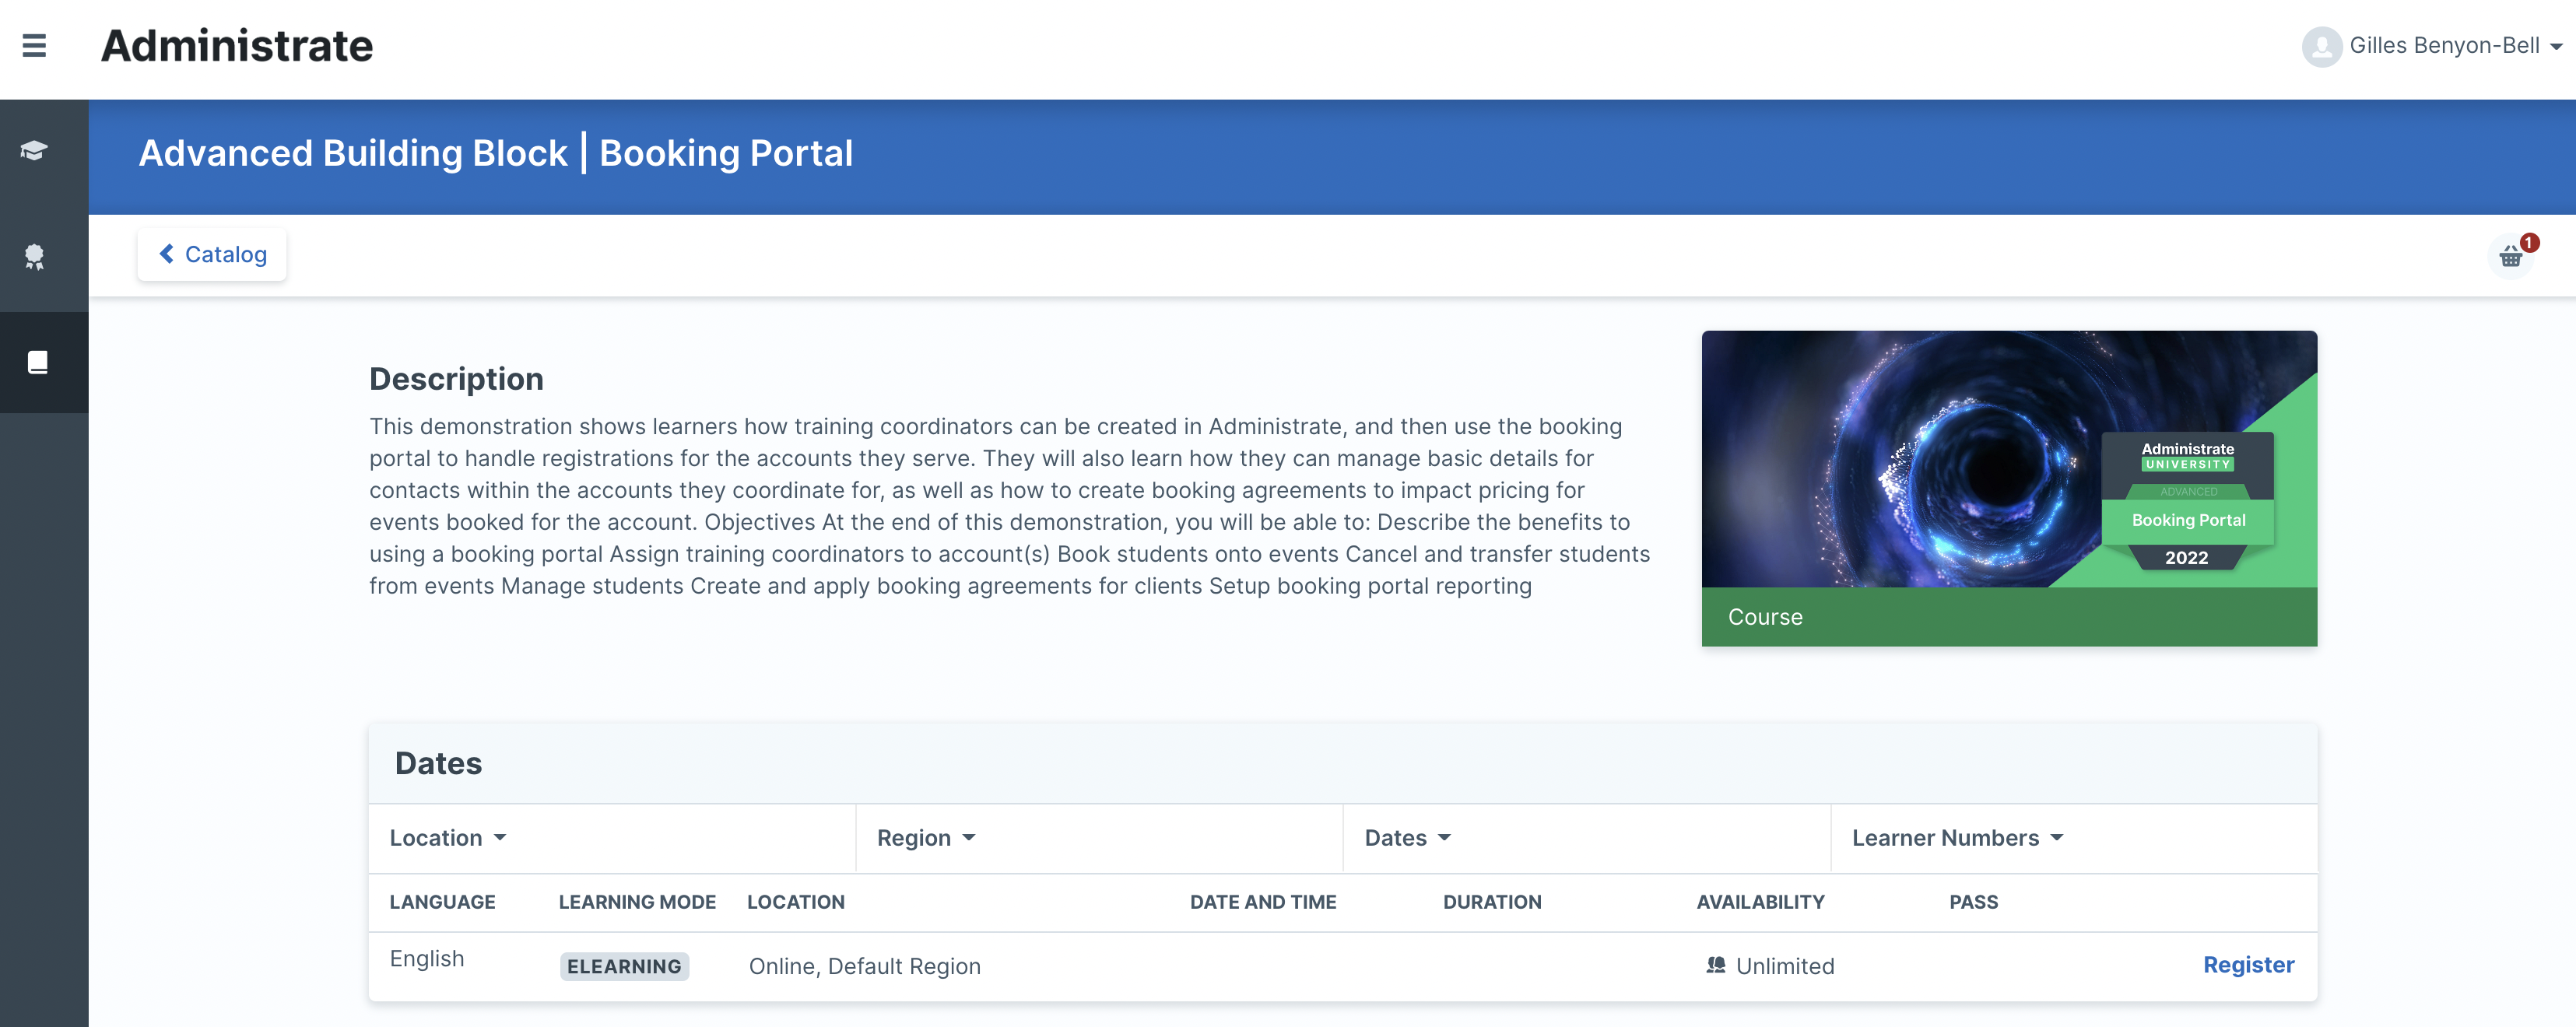Click the availability people icon beside Unlimited
The height and width of the screenshot is (1027, 2576).
point(1716,965)
